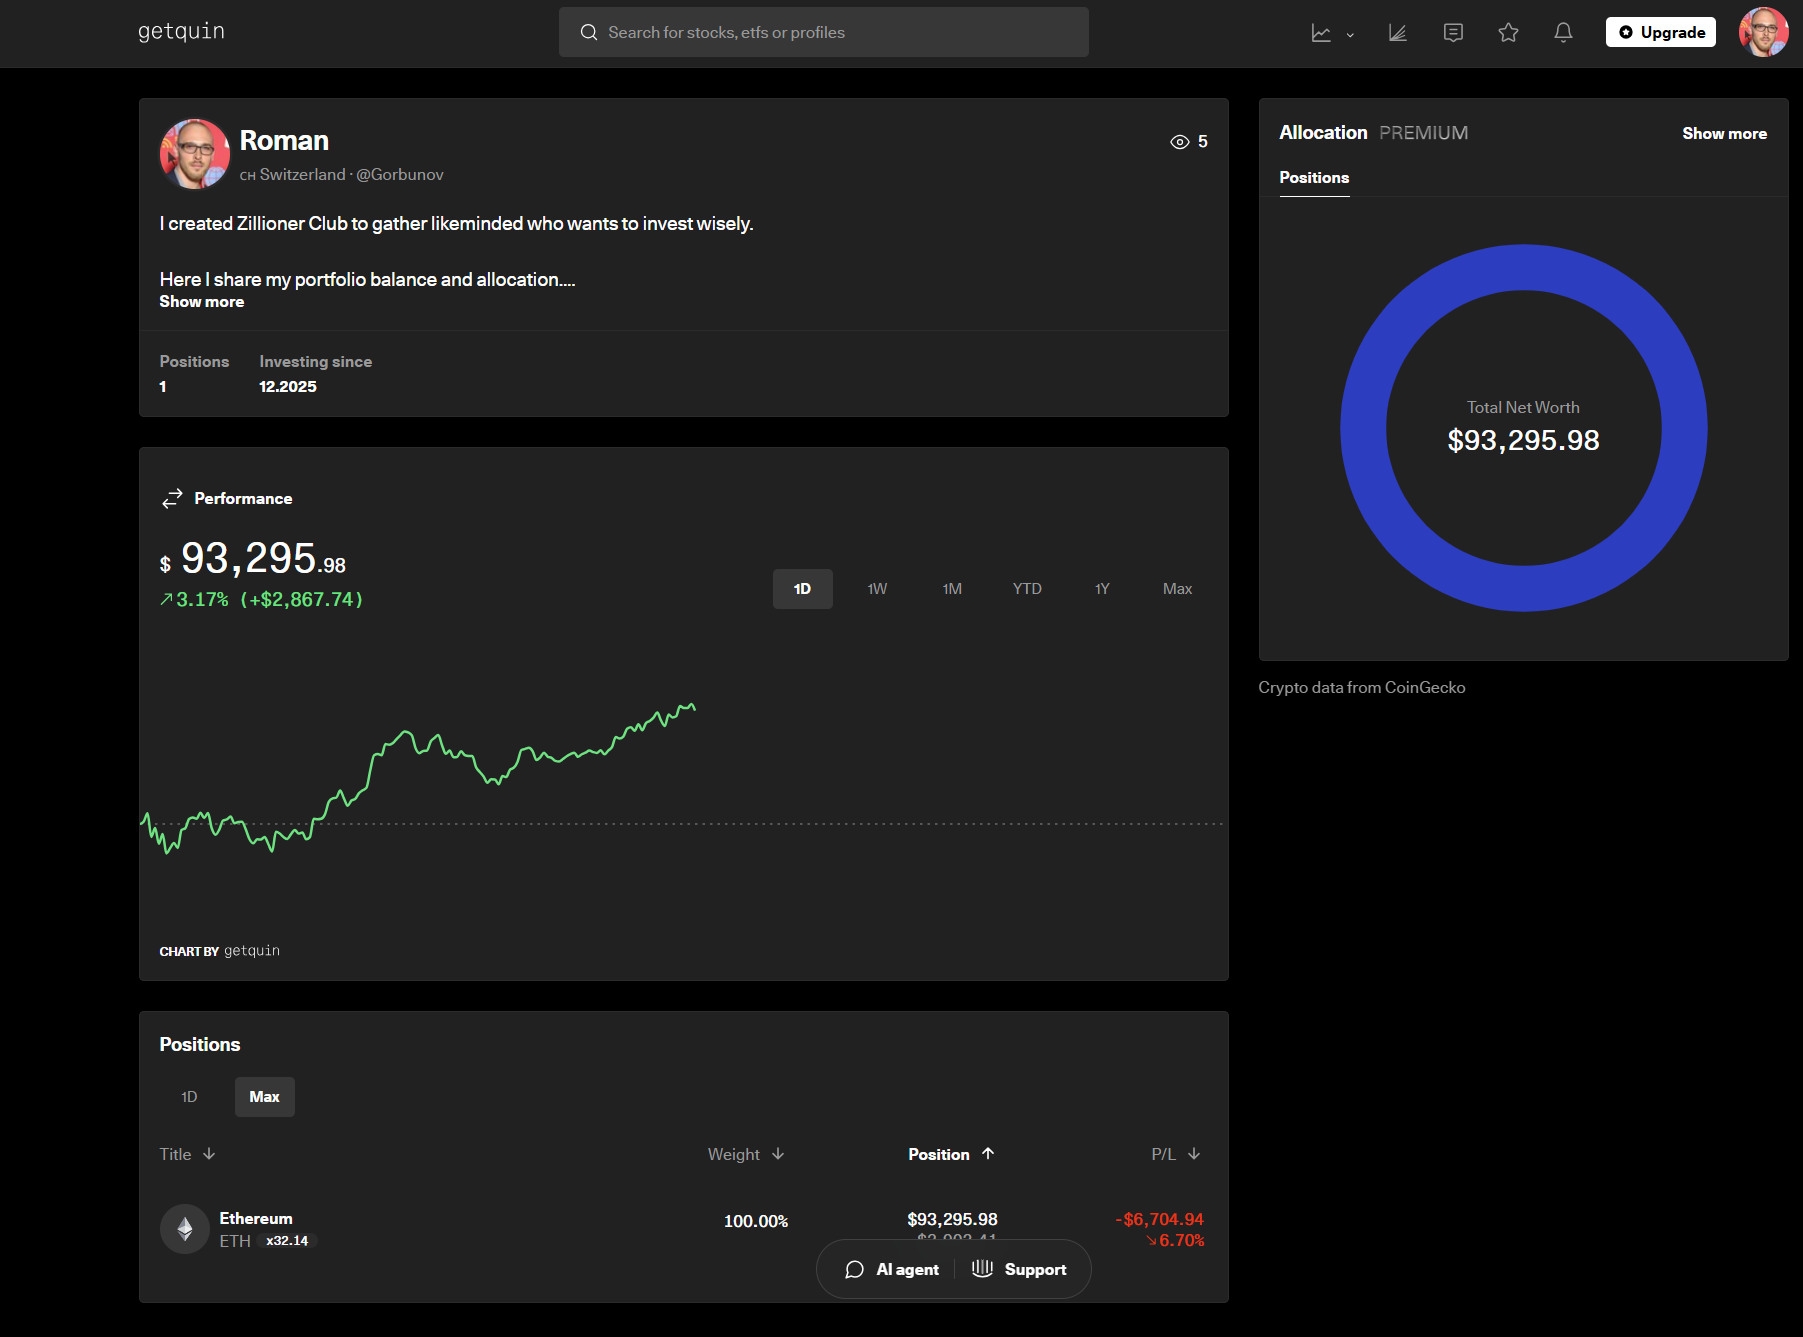Open the AI agent chat

click(x=893, y=1269)
